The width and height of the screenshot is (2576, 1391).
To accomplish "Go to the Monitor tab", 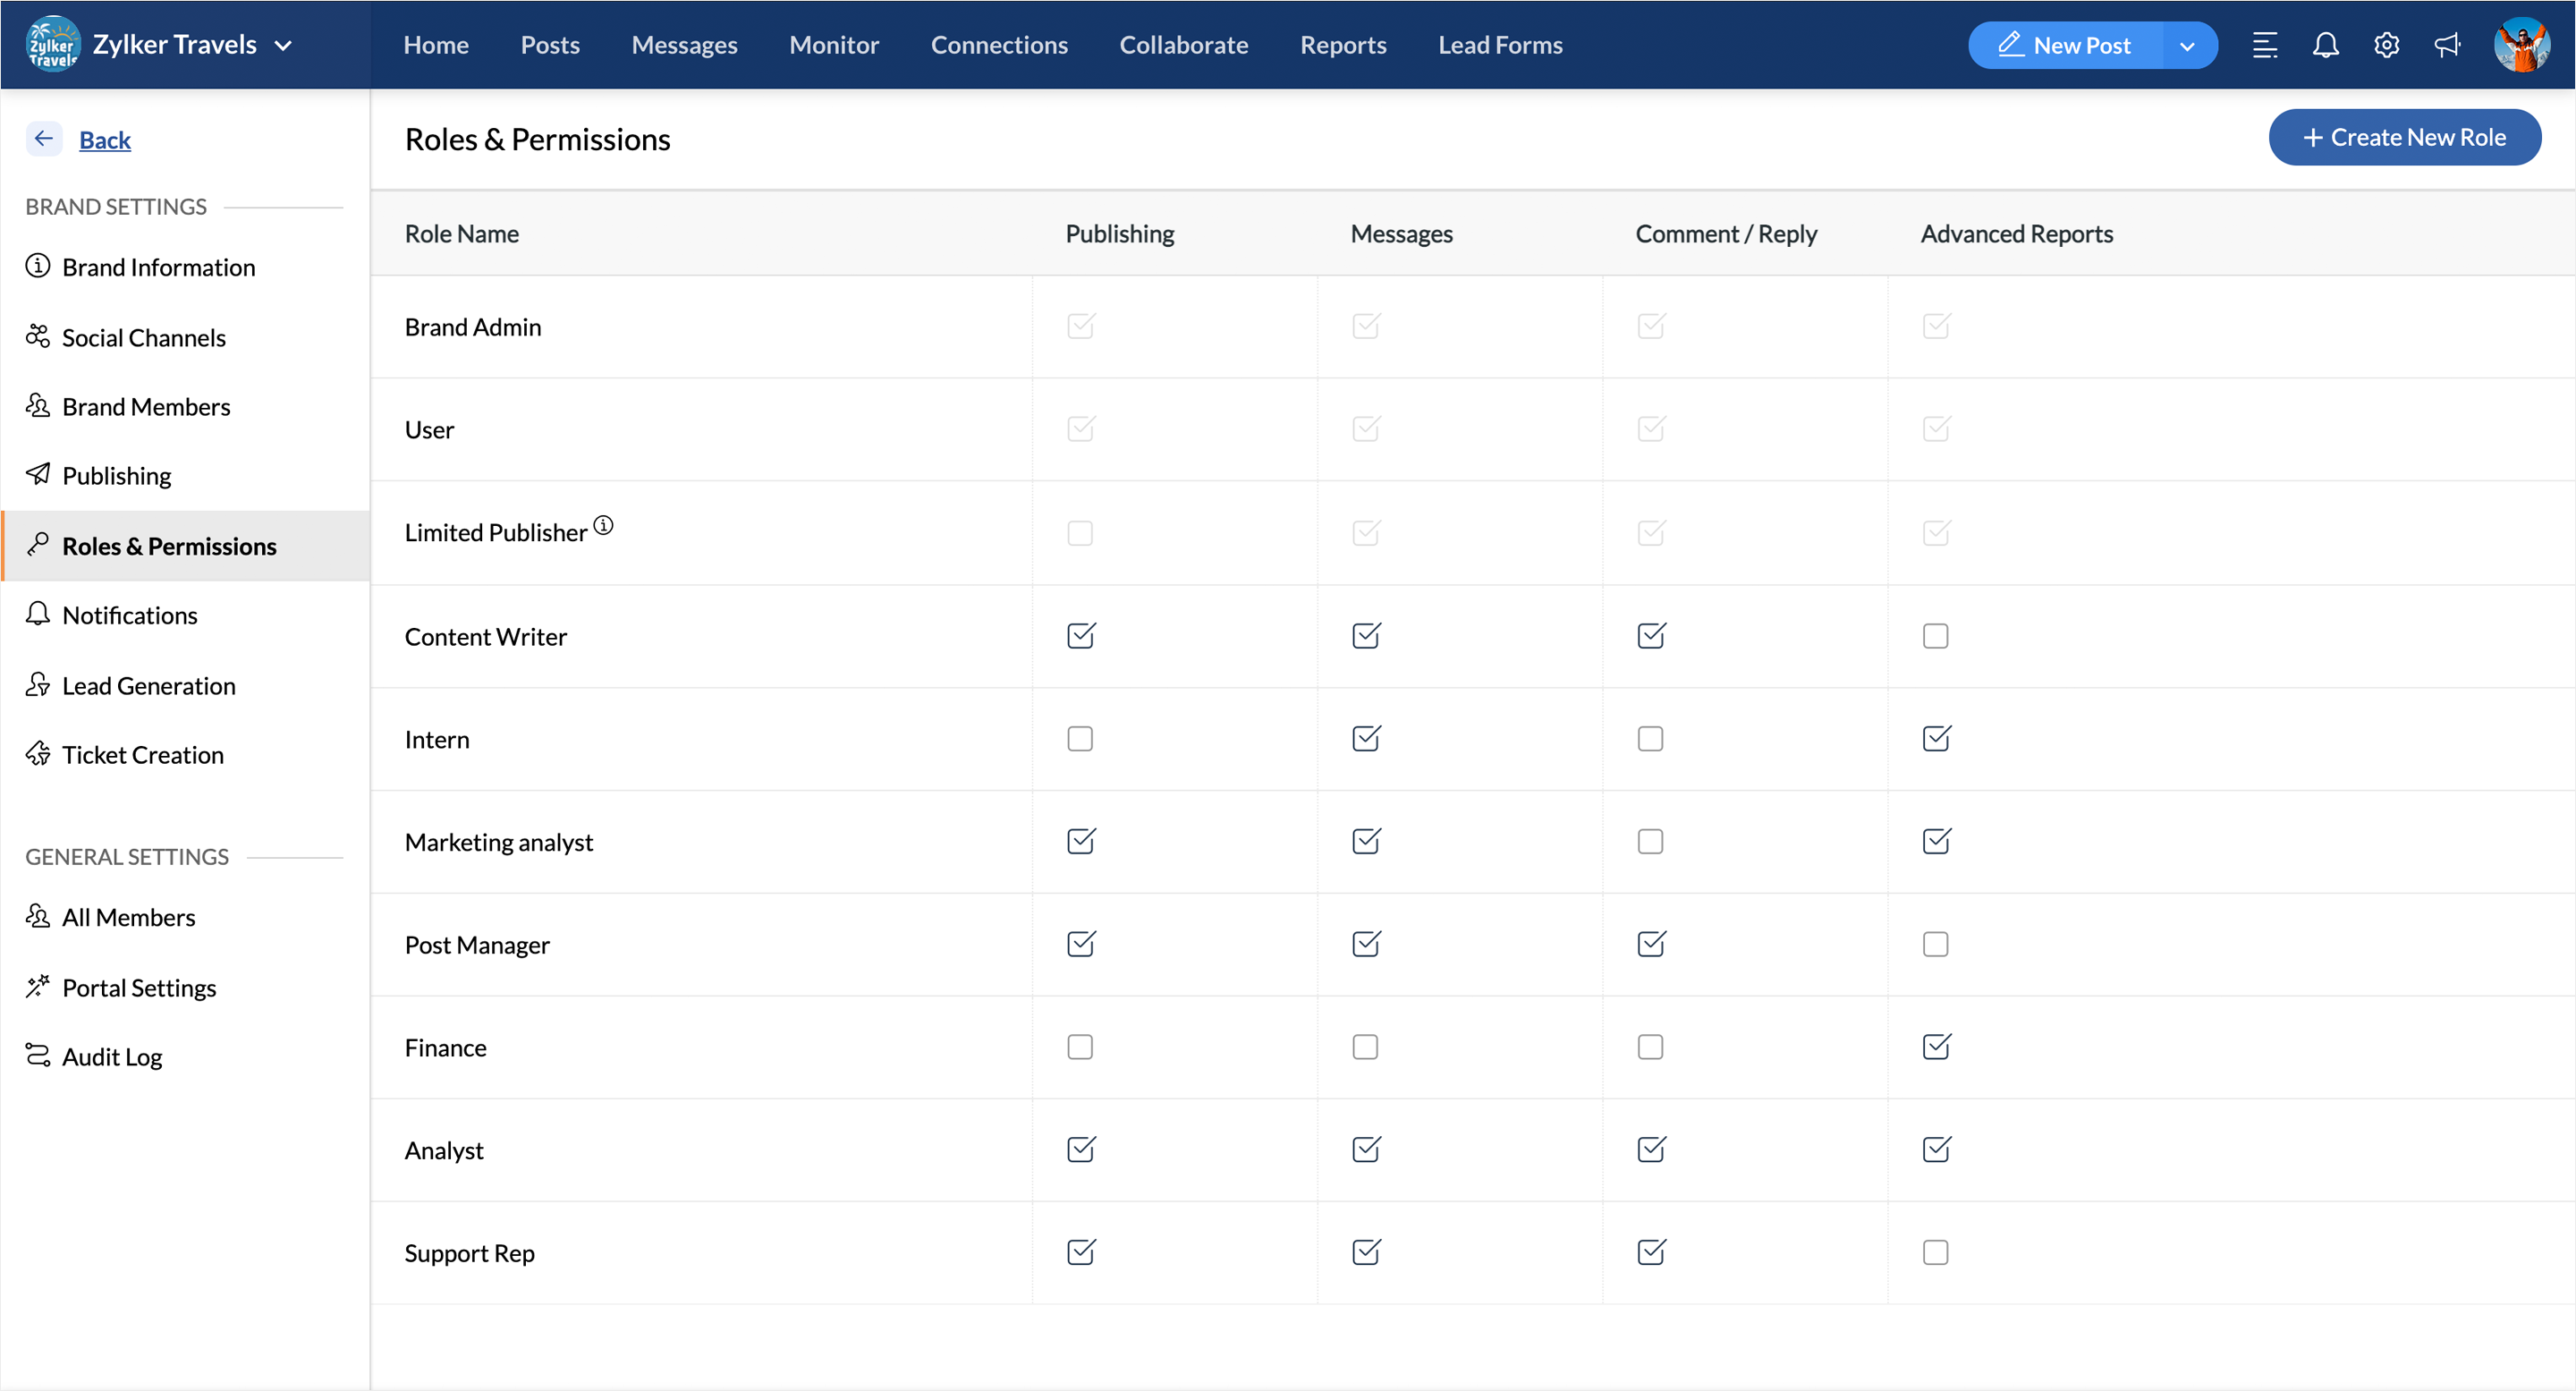I will tap(833, 45).
